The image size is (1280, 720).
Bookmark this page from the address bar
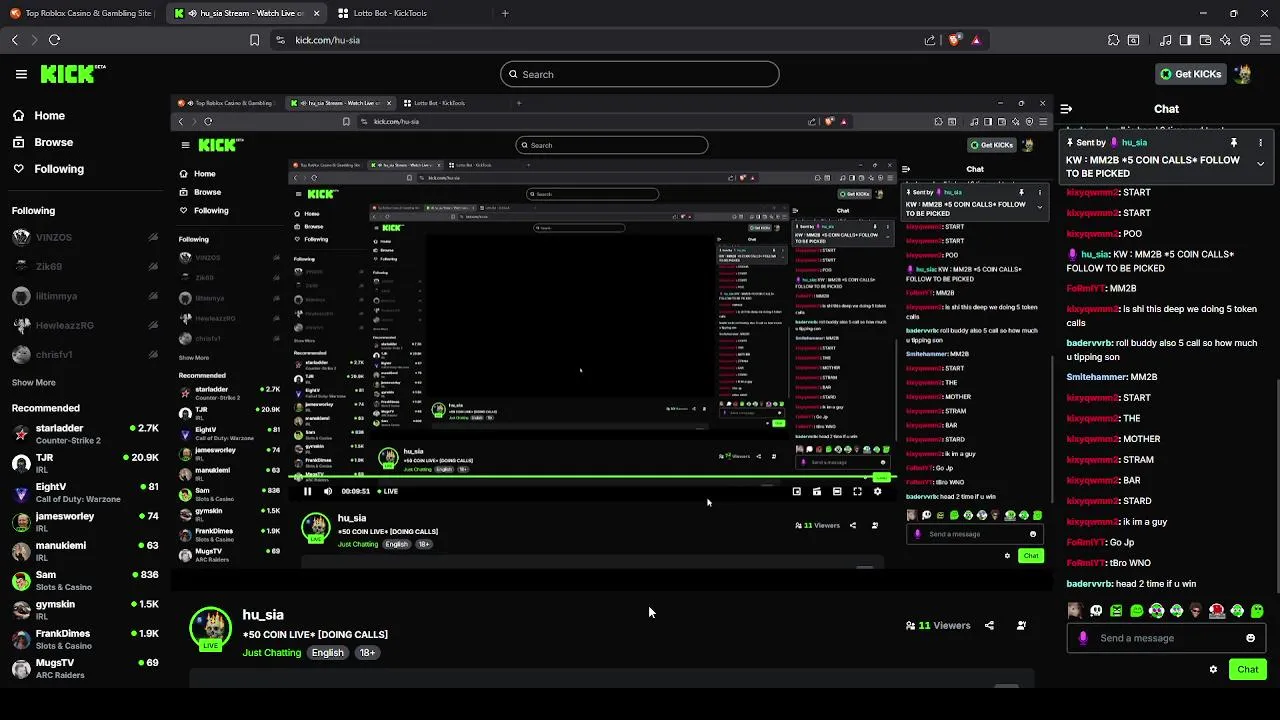coord(254,40)
